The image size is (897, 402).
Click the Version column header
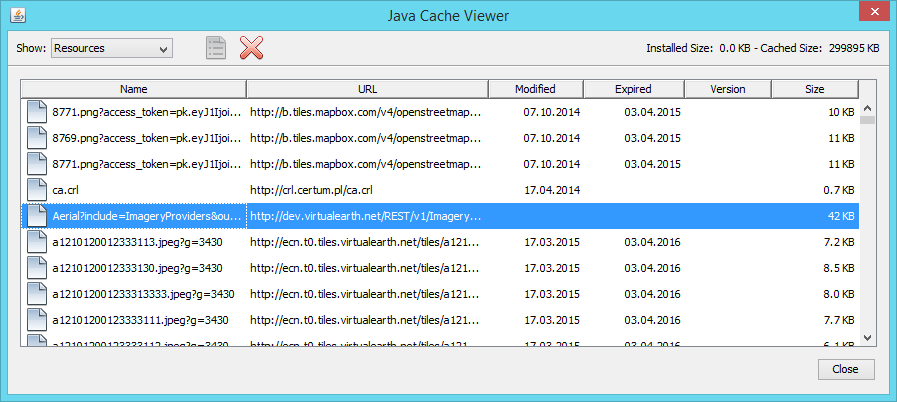(x=727, y=89)
